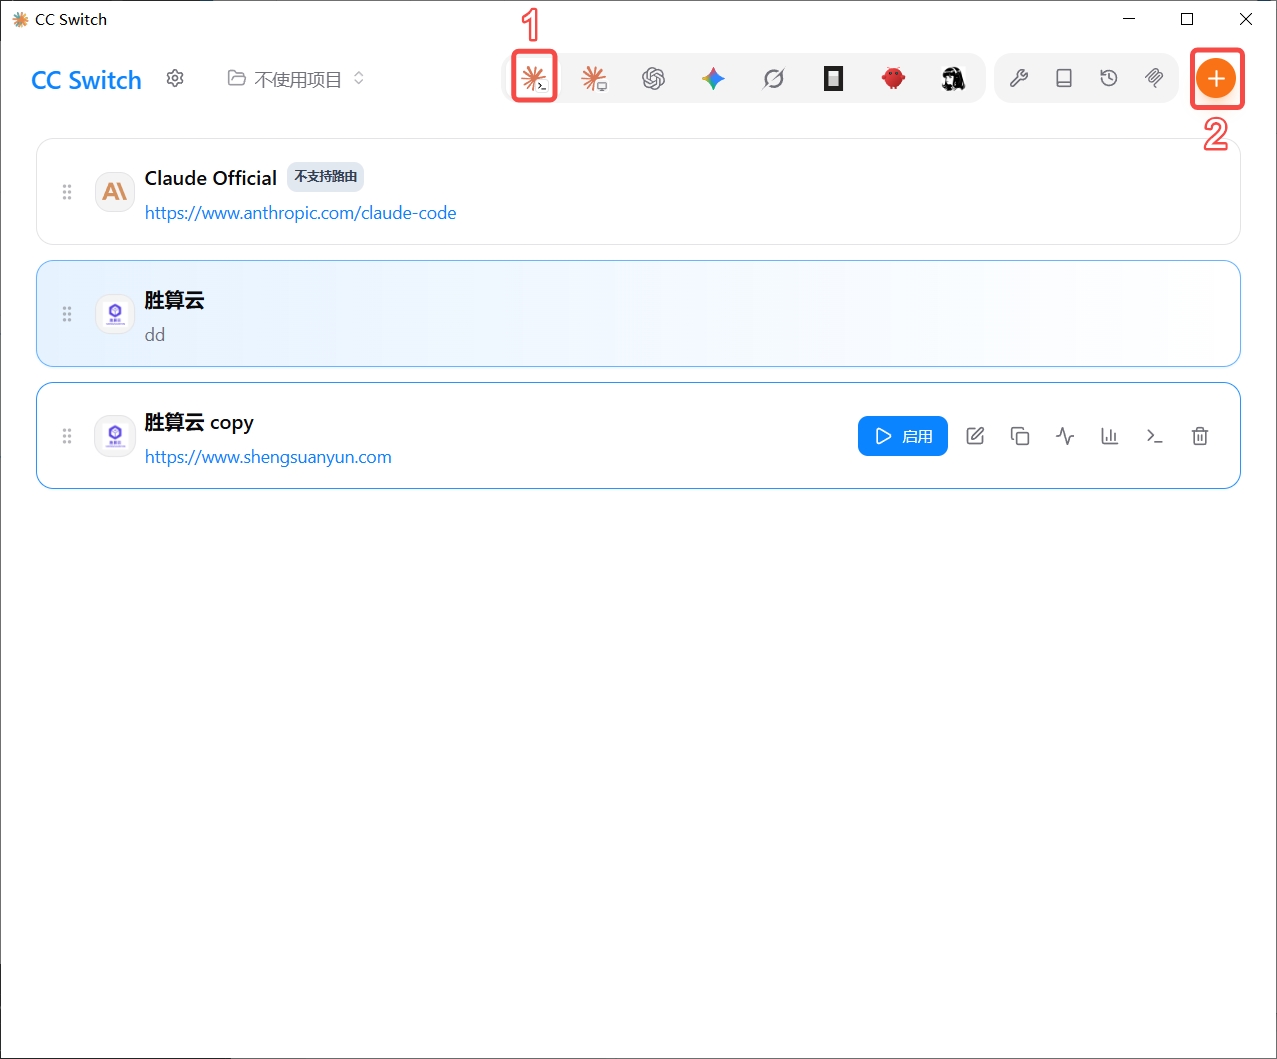
Task: Click the folder icon beside 不使用项目
Action: click(236, 78)
